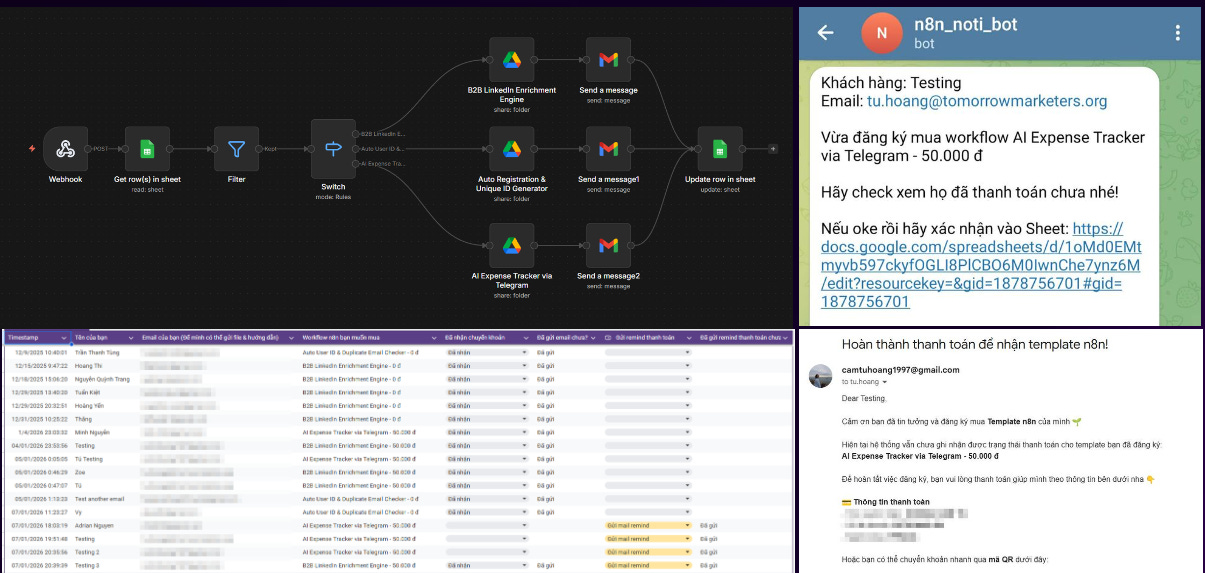Click the timestamp '12/9/2025 10:40:01' cell
Screen dimensions: 1205x573
tap(40, 352)
